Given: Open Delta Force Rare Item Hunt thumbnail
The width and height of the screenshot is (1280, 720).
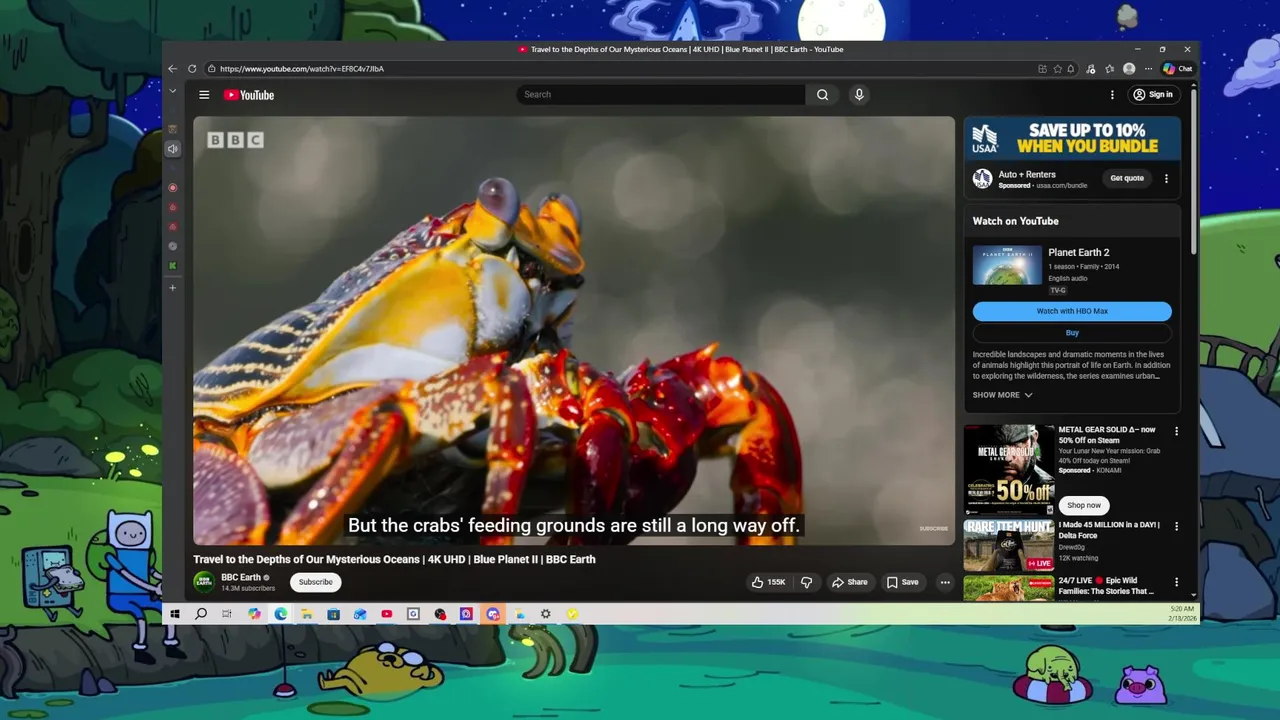Looking at the screenshot, I should click(x=1008, y=545).
